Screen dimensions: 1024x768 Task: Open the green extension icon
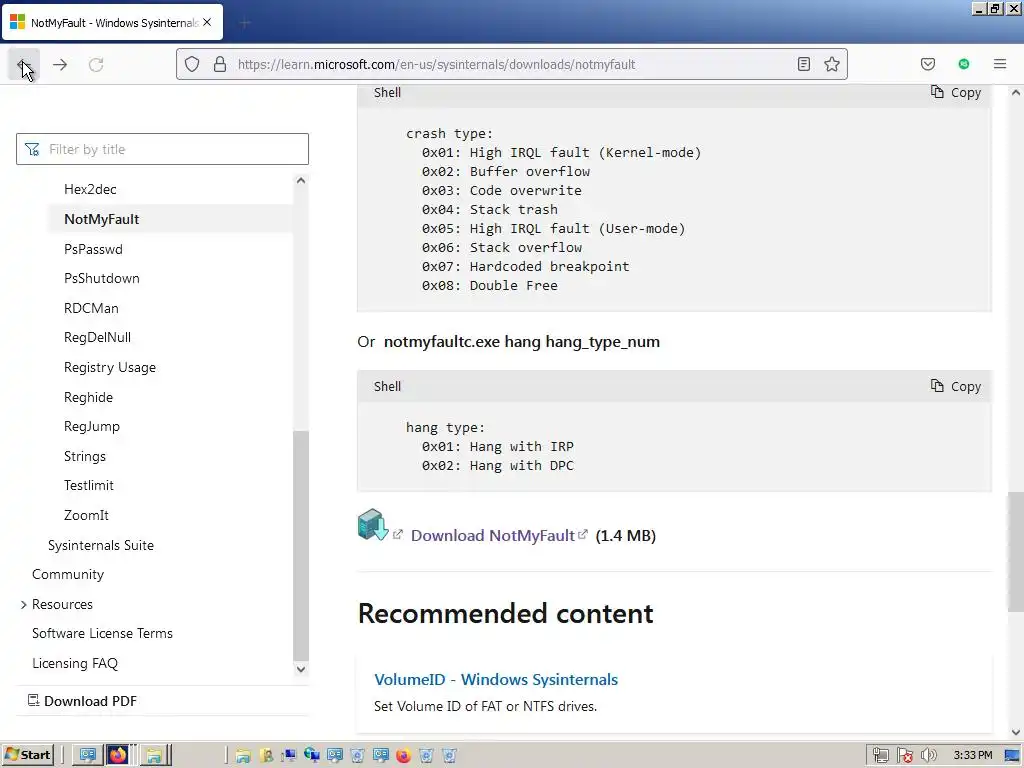point(964,64)
